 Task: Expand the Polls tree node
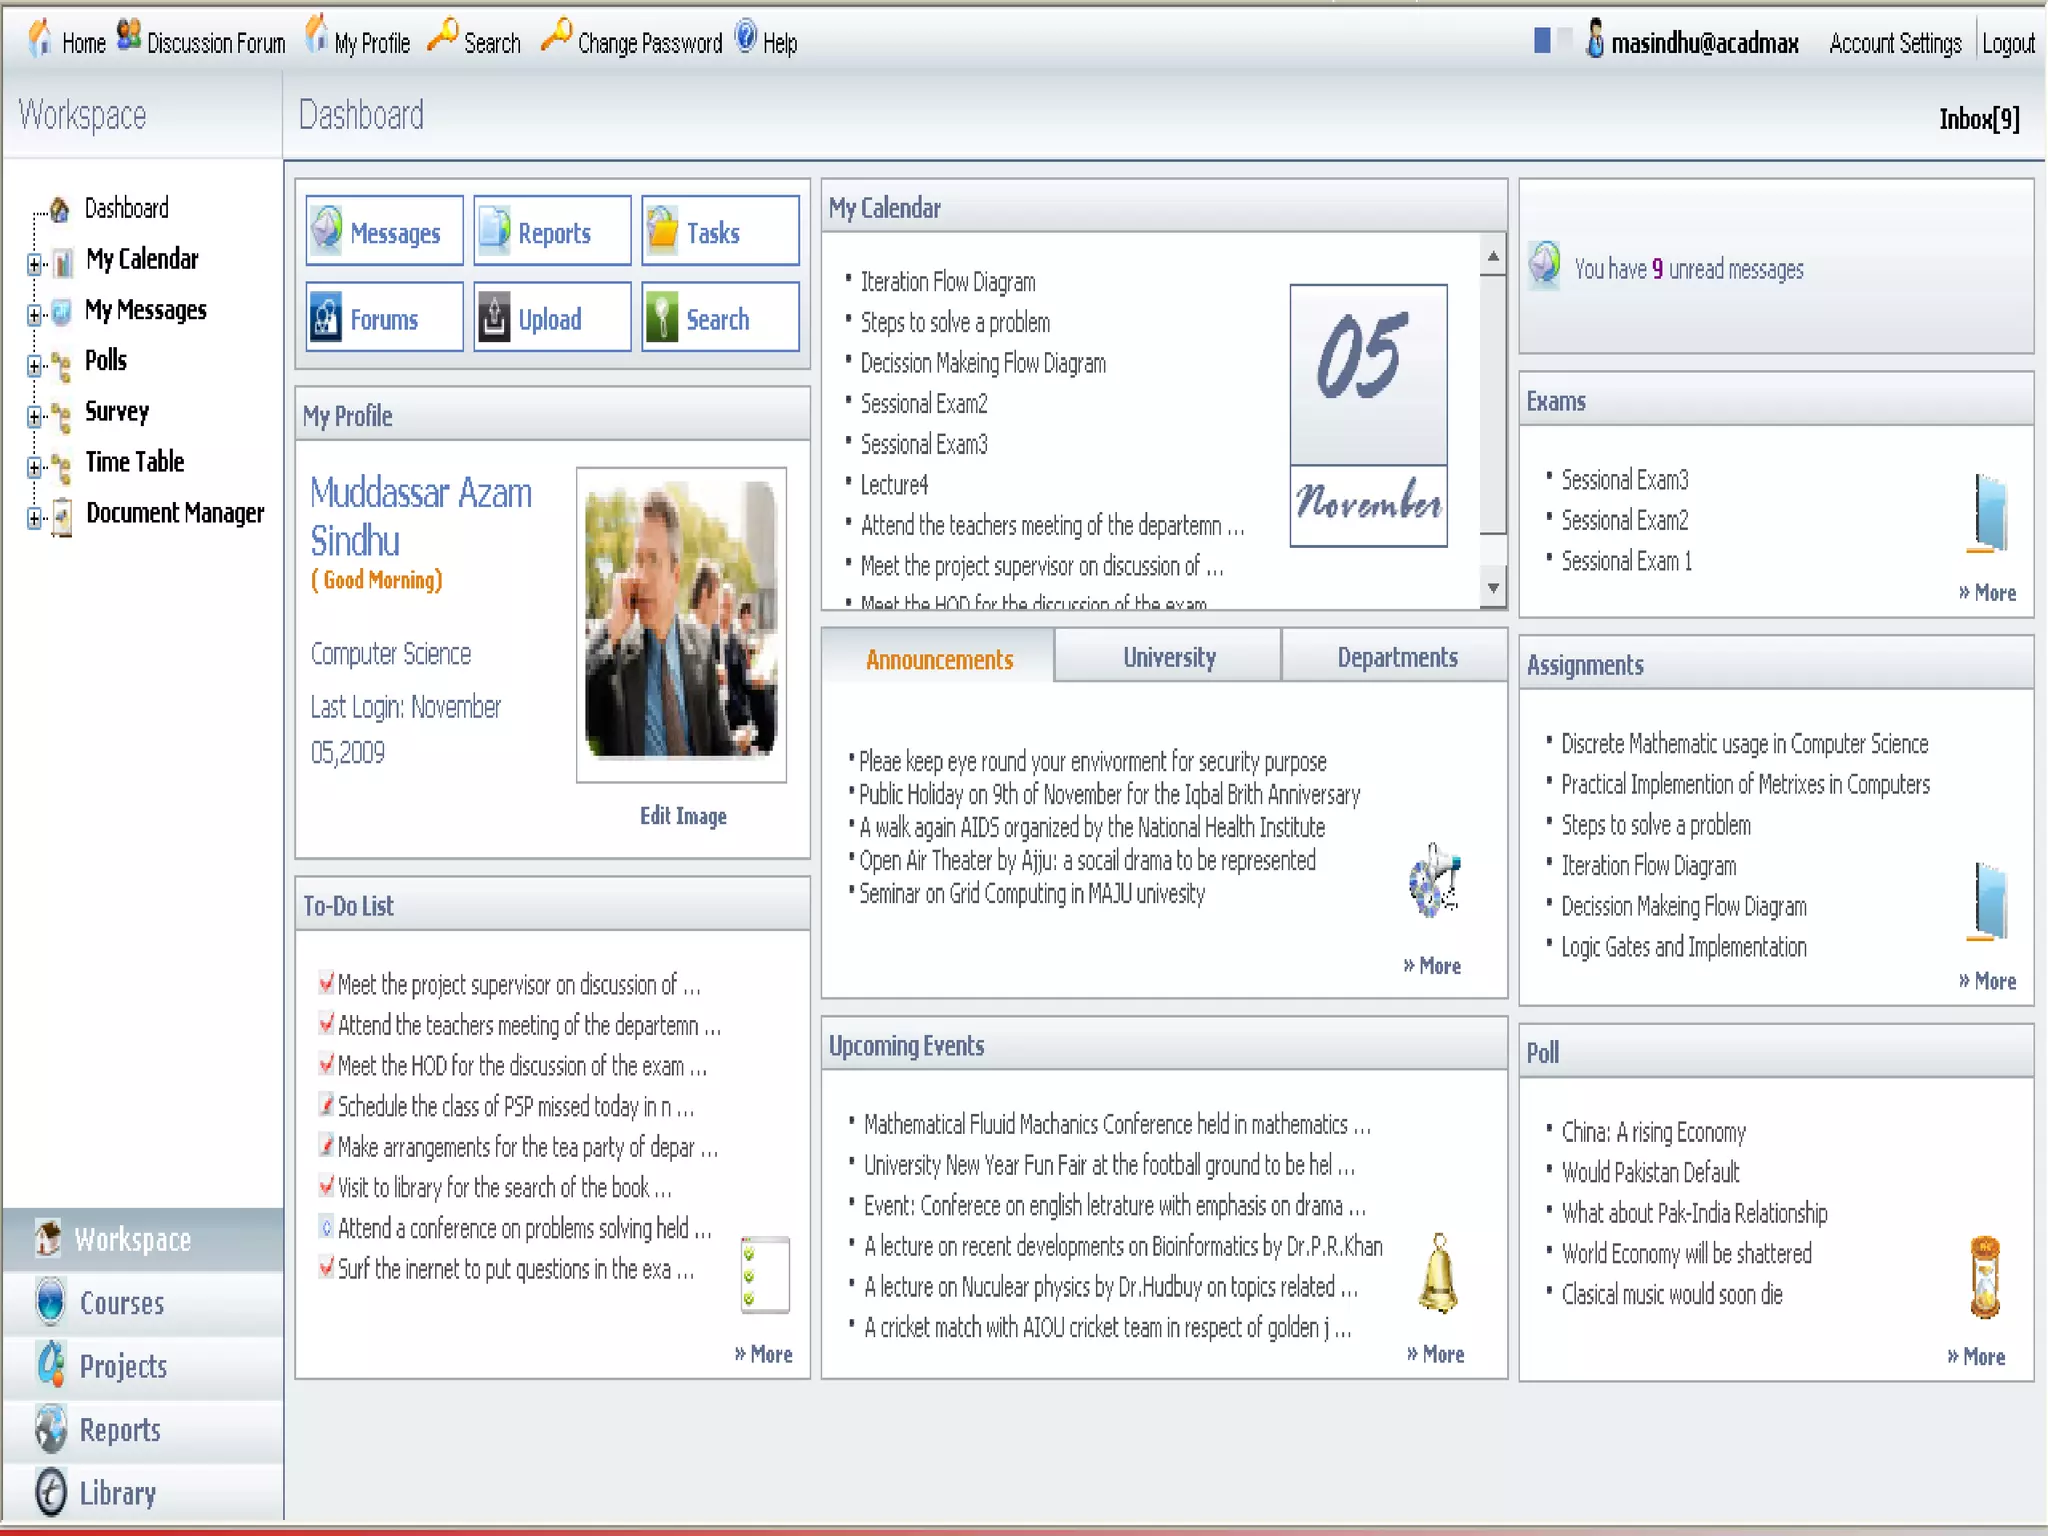click(35, 365)
